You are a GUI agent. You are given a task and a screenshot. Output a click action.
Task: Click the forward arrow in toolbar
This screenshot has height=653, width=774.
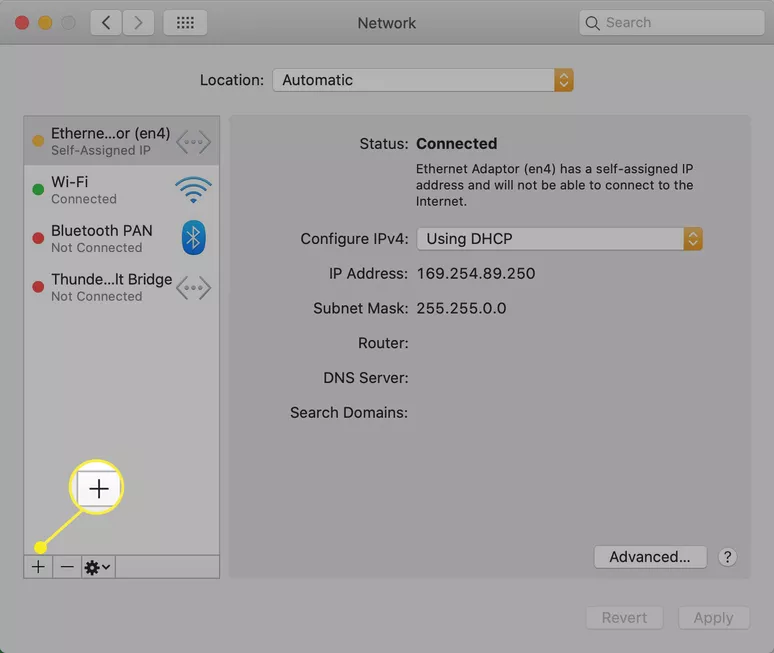[x=138, y=23]
